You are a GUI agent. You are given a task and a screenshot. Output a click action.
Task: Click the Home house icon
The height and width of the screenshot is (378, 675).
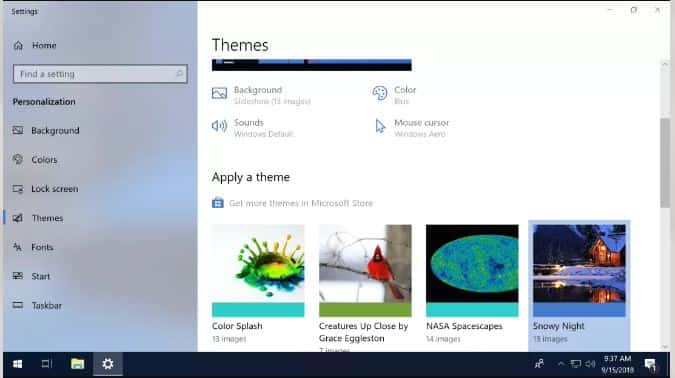[18, 45]
